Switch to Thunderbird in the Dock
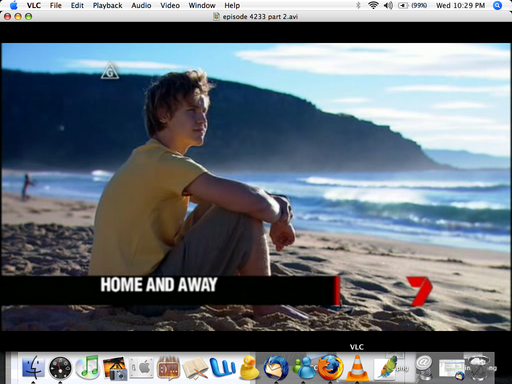This screenshot has width=512, height=384. pos(276,368)
